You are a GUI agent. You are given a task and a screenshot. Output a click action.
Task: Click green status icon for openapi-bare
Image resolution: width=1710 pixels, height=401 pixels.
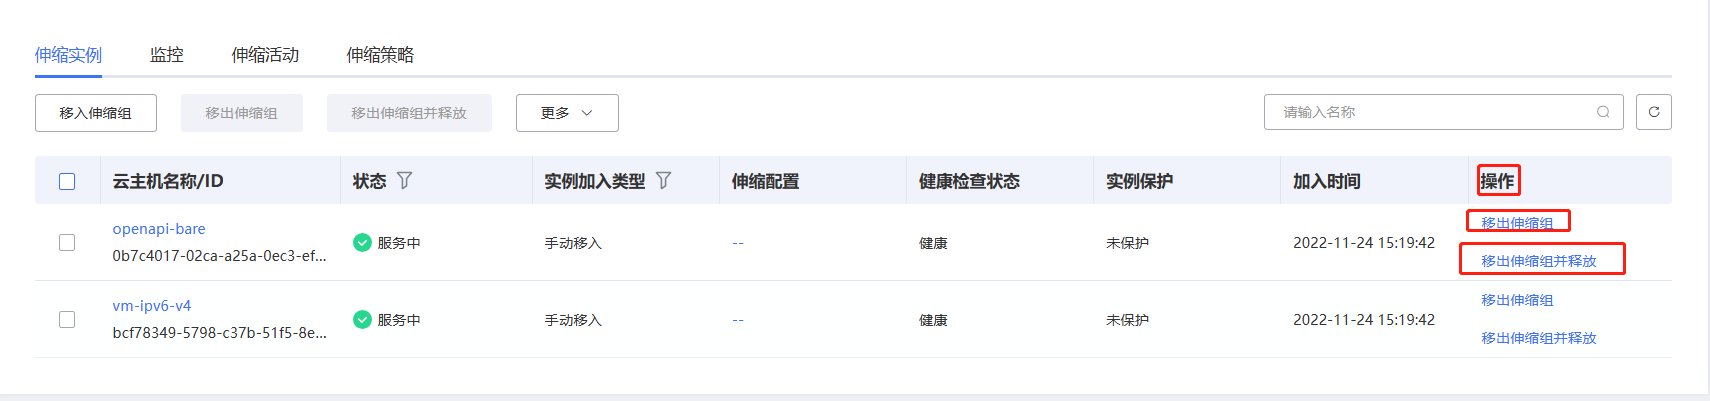(362, 242)
